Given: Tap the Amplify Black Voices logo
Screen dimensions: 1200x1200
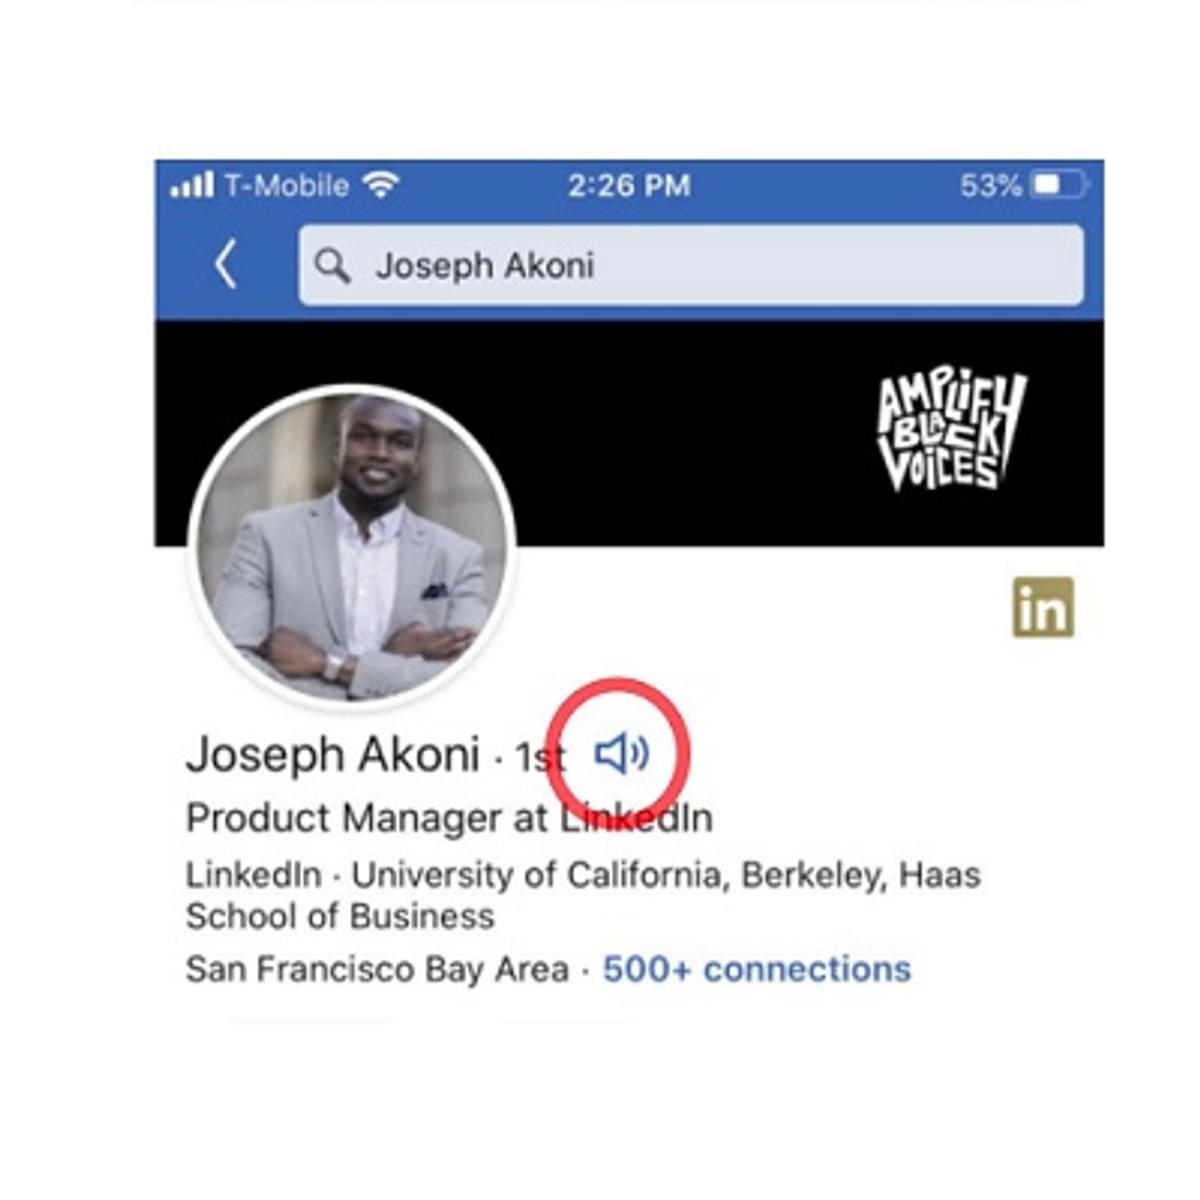Looking at the screenshot, I should coord(951,432).
